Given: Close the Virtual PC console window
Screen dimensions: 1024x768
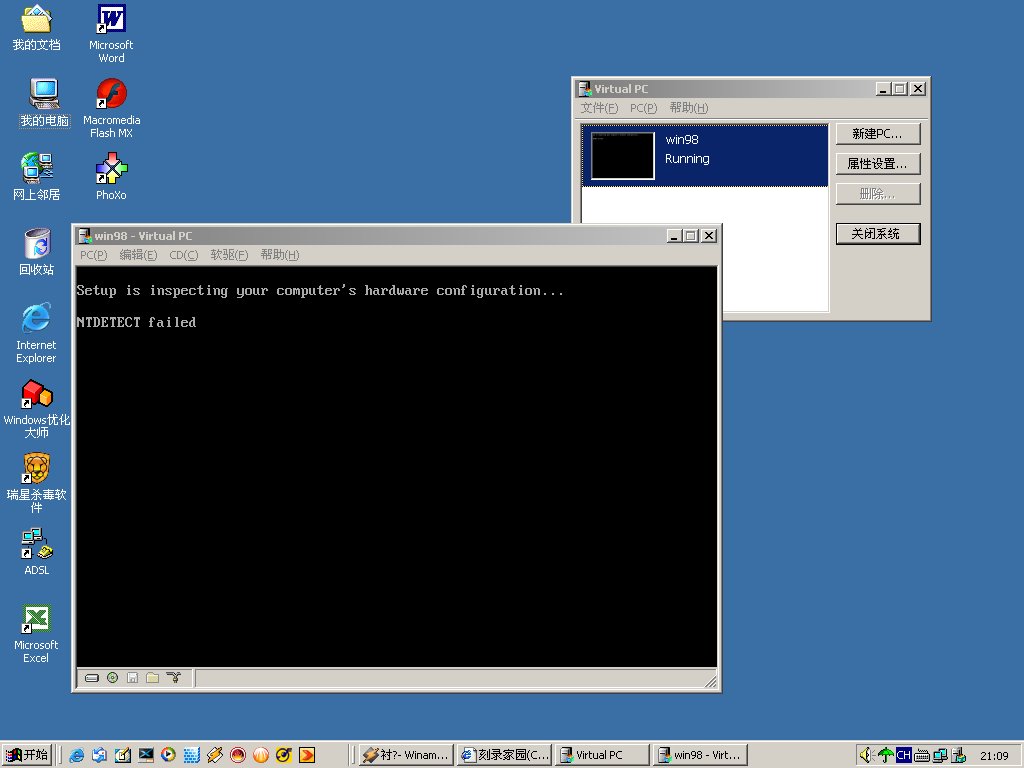Looking at the screenshot, I should pos(918,89).
